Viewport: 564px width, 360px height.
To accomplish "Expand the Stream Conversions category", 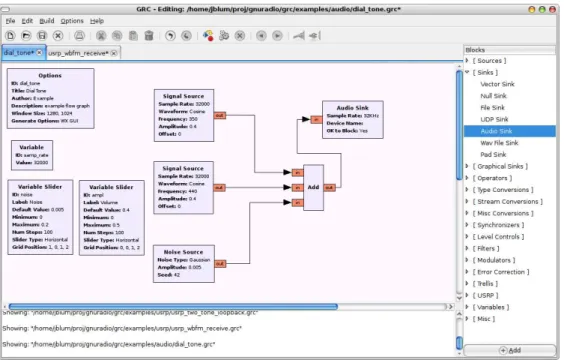I will pos(467,201).
